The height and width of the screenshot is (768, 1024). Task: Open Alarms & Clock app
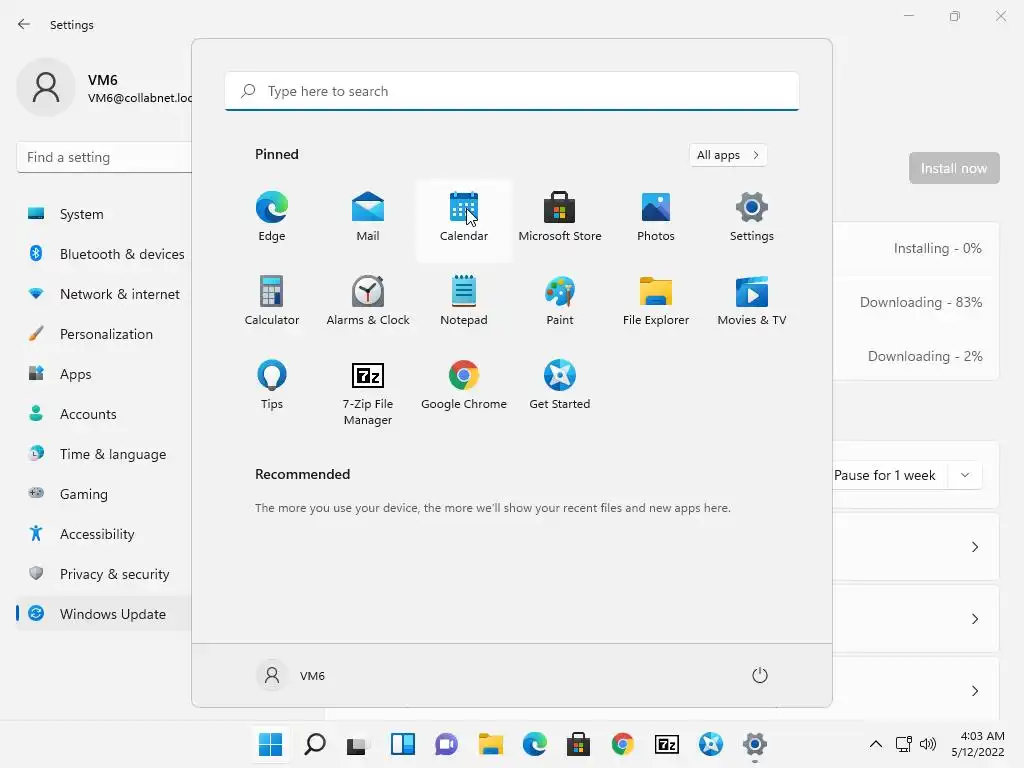tap(368, 302)
